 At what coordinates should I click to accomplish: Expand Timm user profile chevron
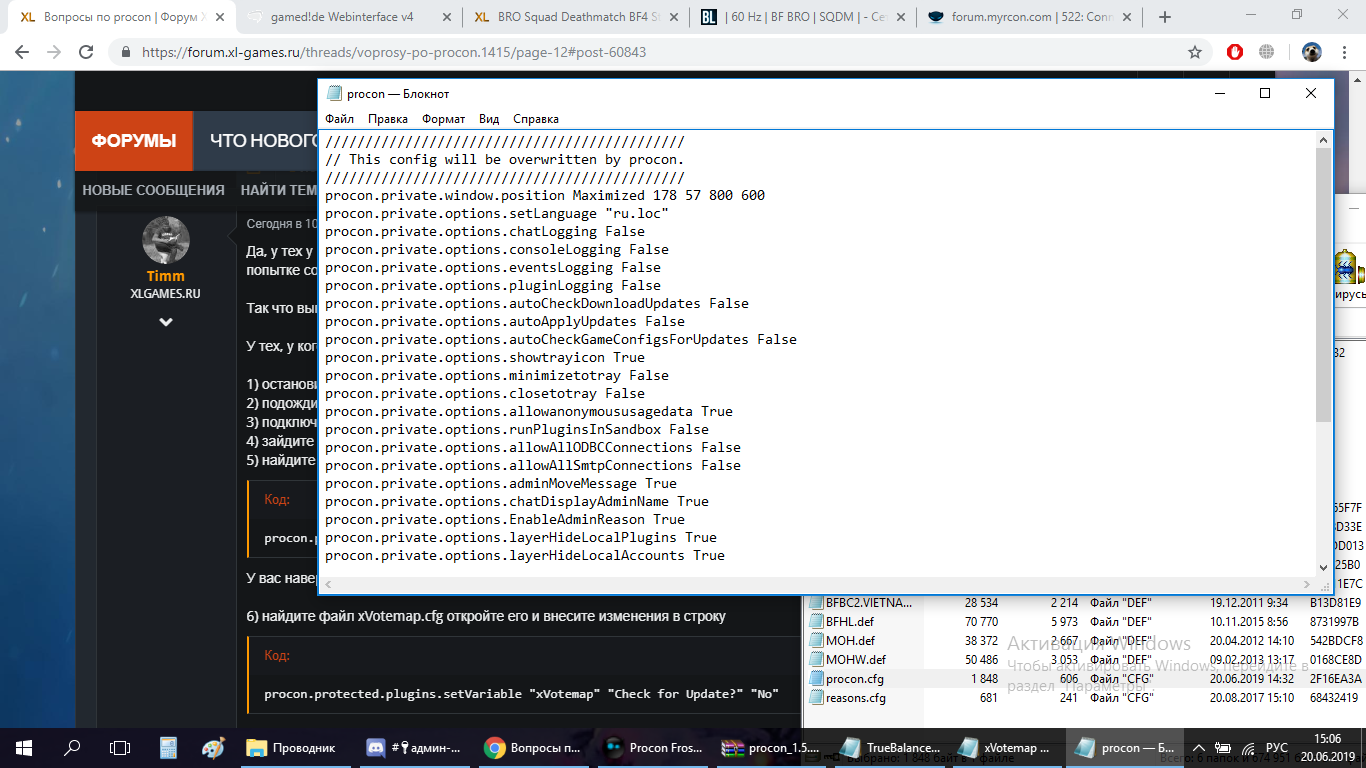[166, 322]
